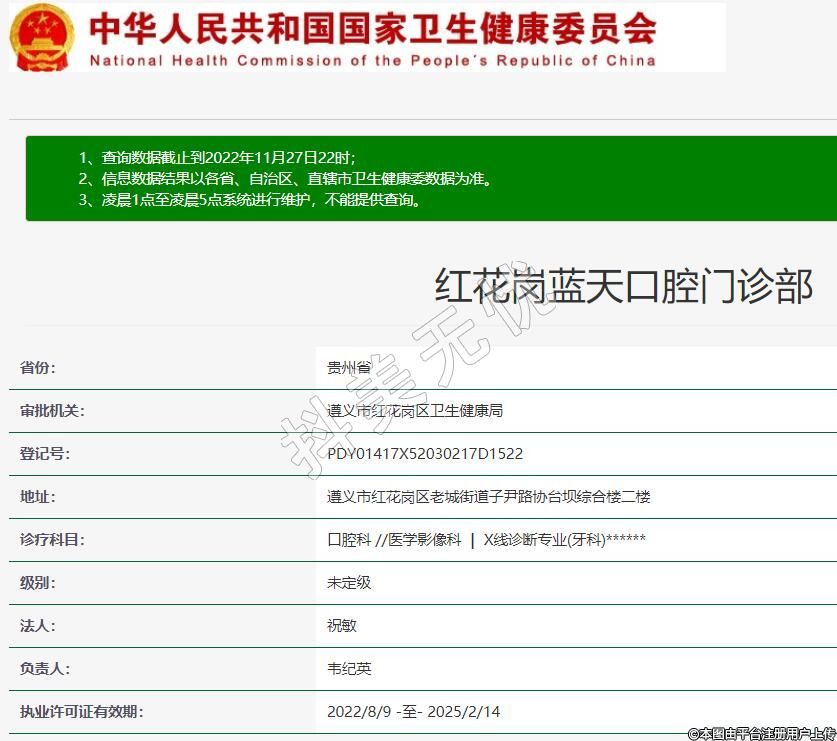Click the clinic name heading 红花岗蓝天口腔门诊部
The image size is (837, 741).
tap(623, 287)
